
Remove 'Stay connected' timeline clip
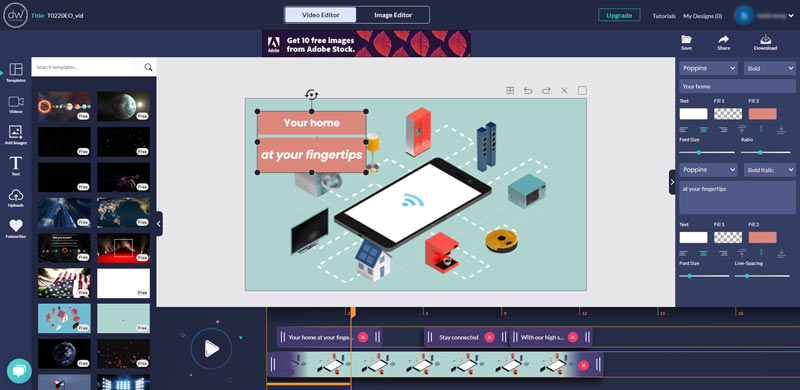pyautogui.click(x=489, y=337)
